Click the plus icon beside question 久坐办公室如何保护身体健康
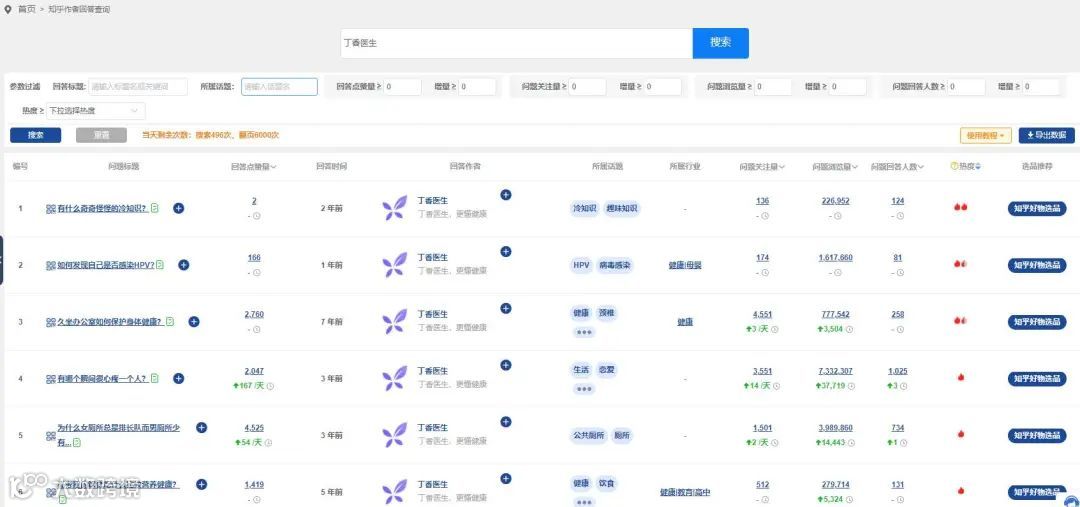This screenshot has width=1080, height=507. tap(194, 322)
